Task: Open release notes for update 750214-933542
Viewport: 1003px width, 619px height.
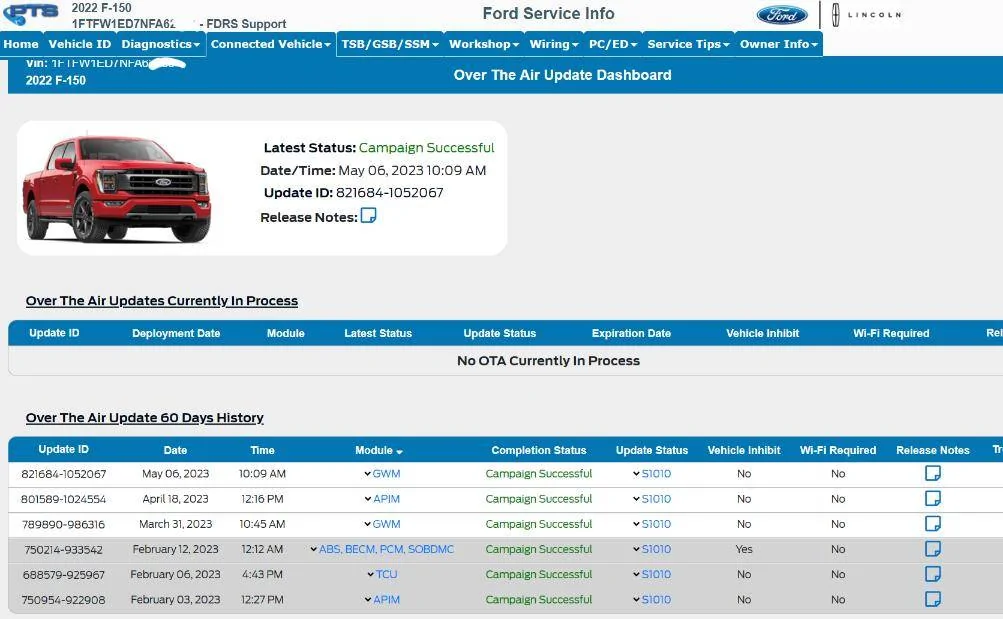Action: coord(933,549)
